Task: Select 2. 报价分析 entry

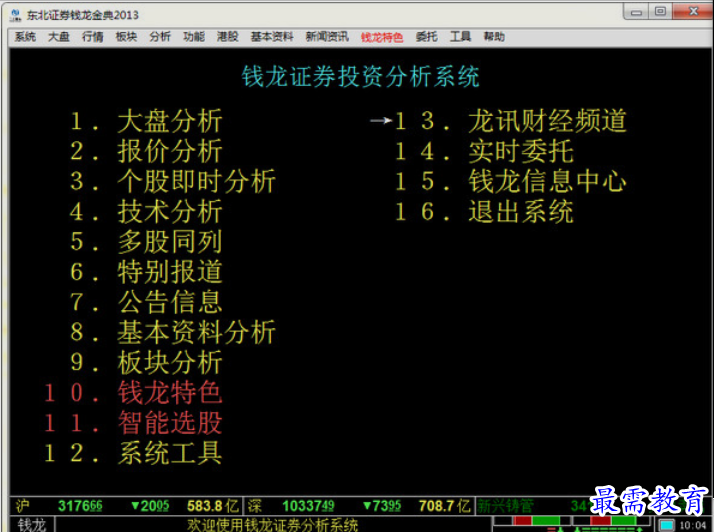Action: coord(146,151)
